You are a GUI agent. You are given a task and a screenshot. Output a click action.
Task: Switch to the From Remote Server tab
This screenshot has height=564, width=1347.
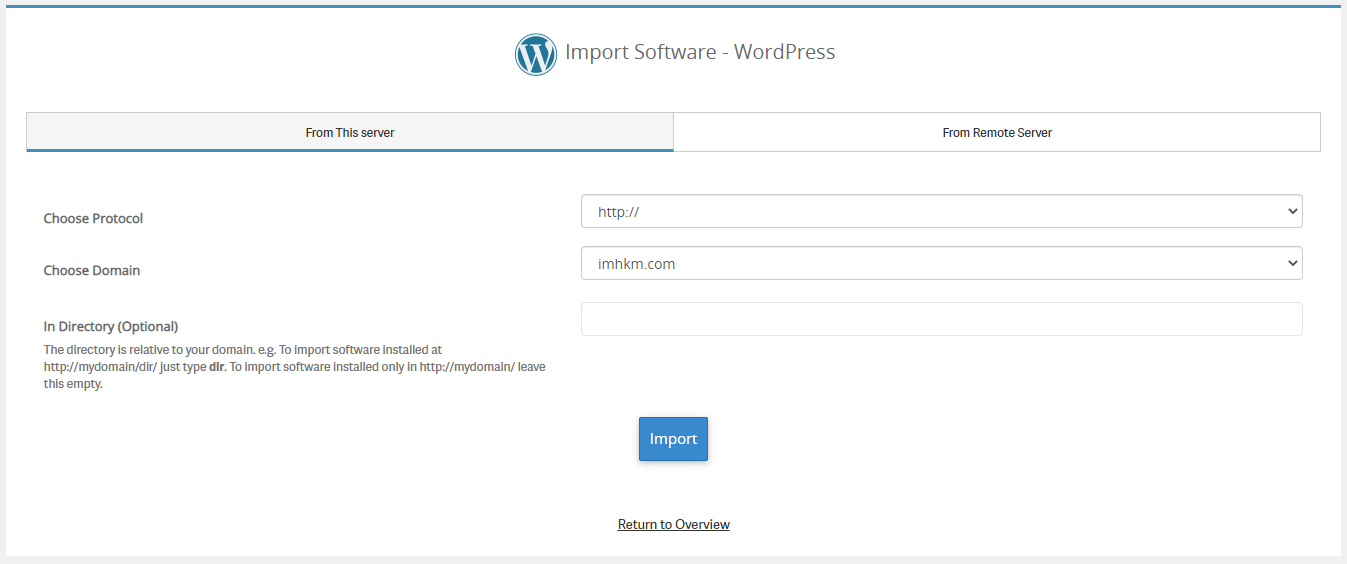(x=997, y=132)
